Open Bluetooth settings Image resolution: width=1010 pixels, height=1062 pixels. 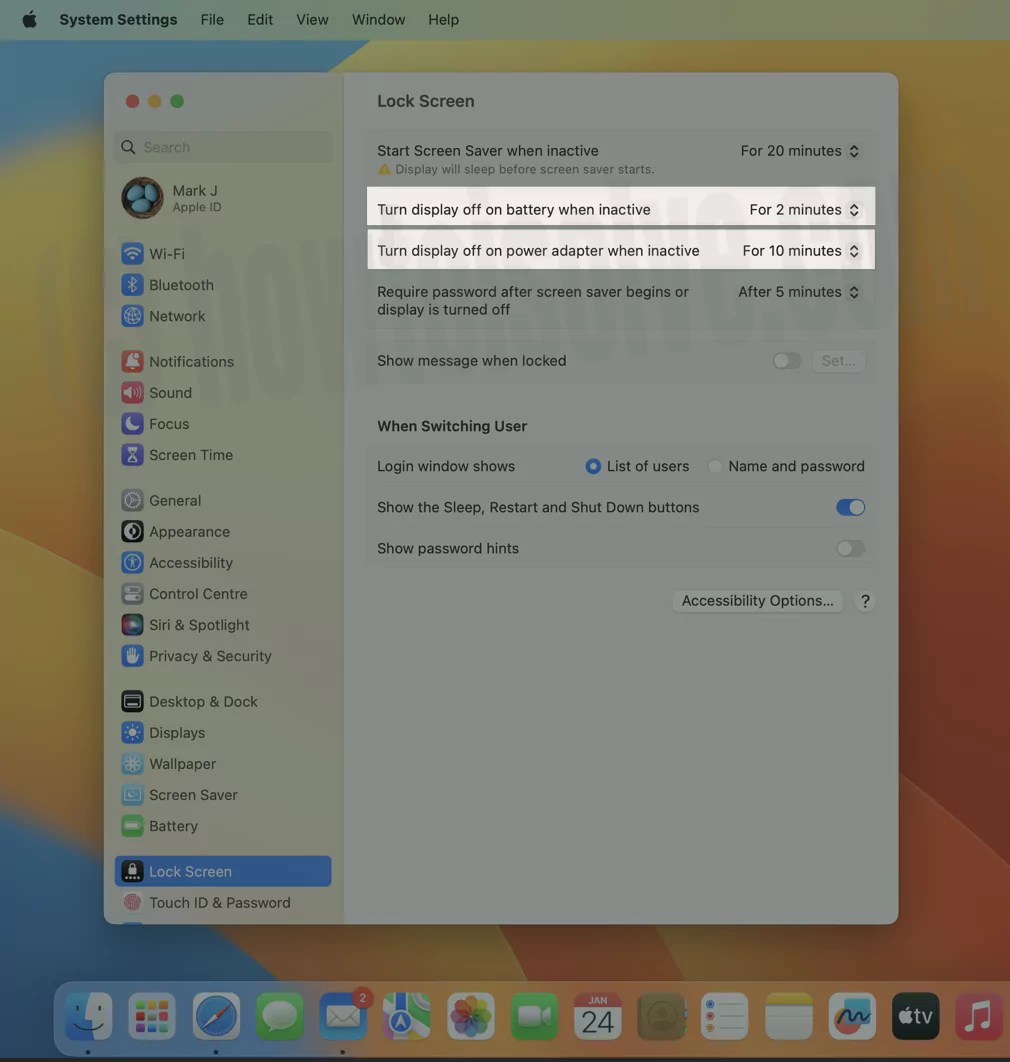point(180,284)
